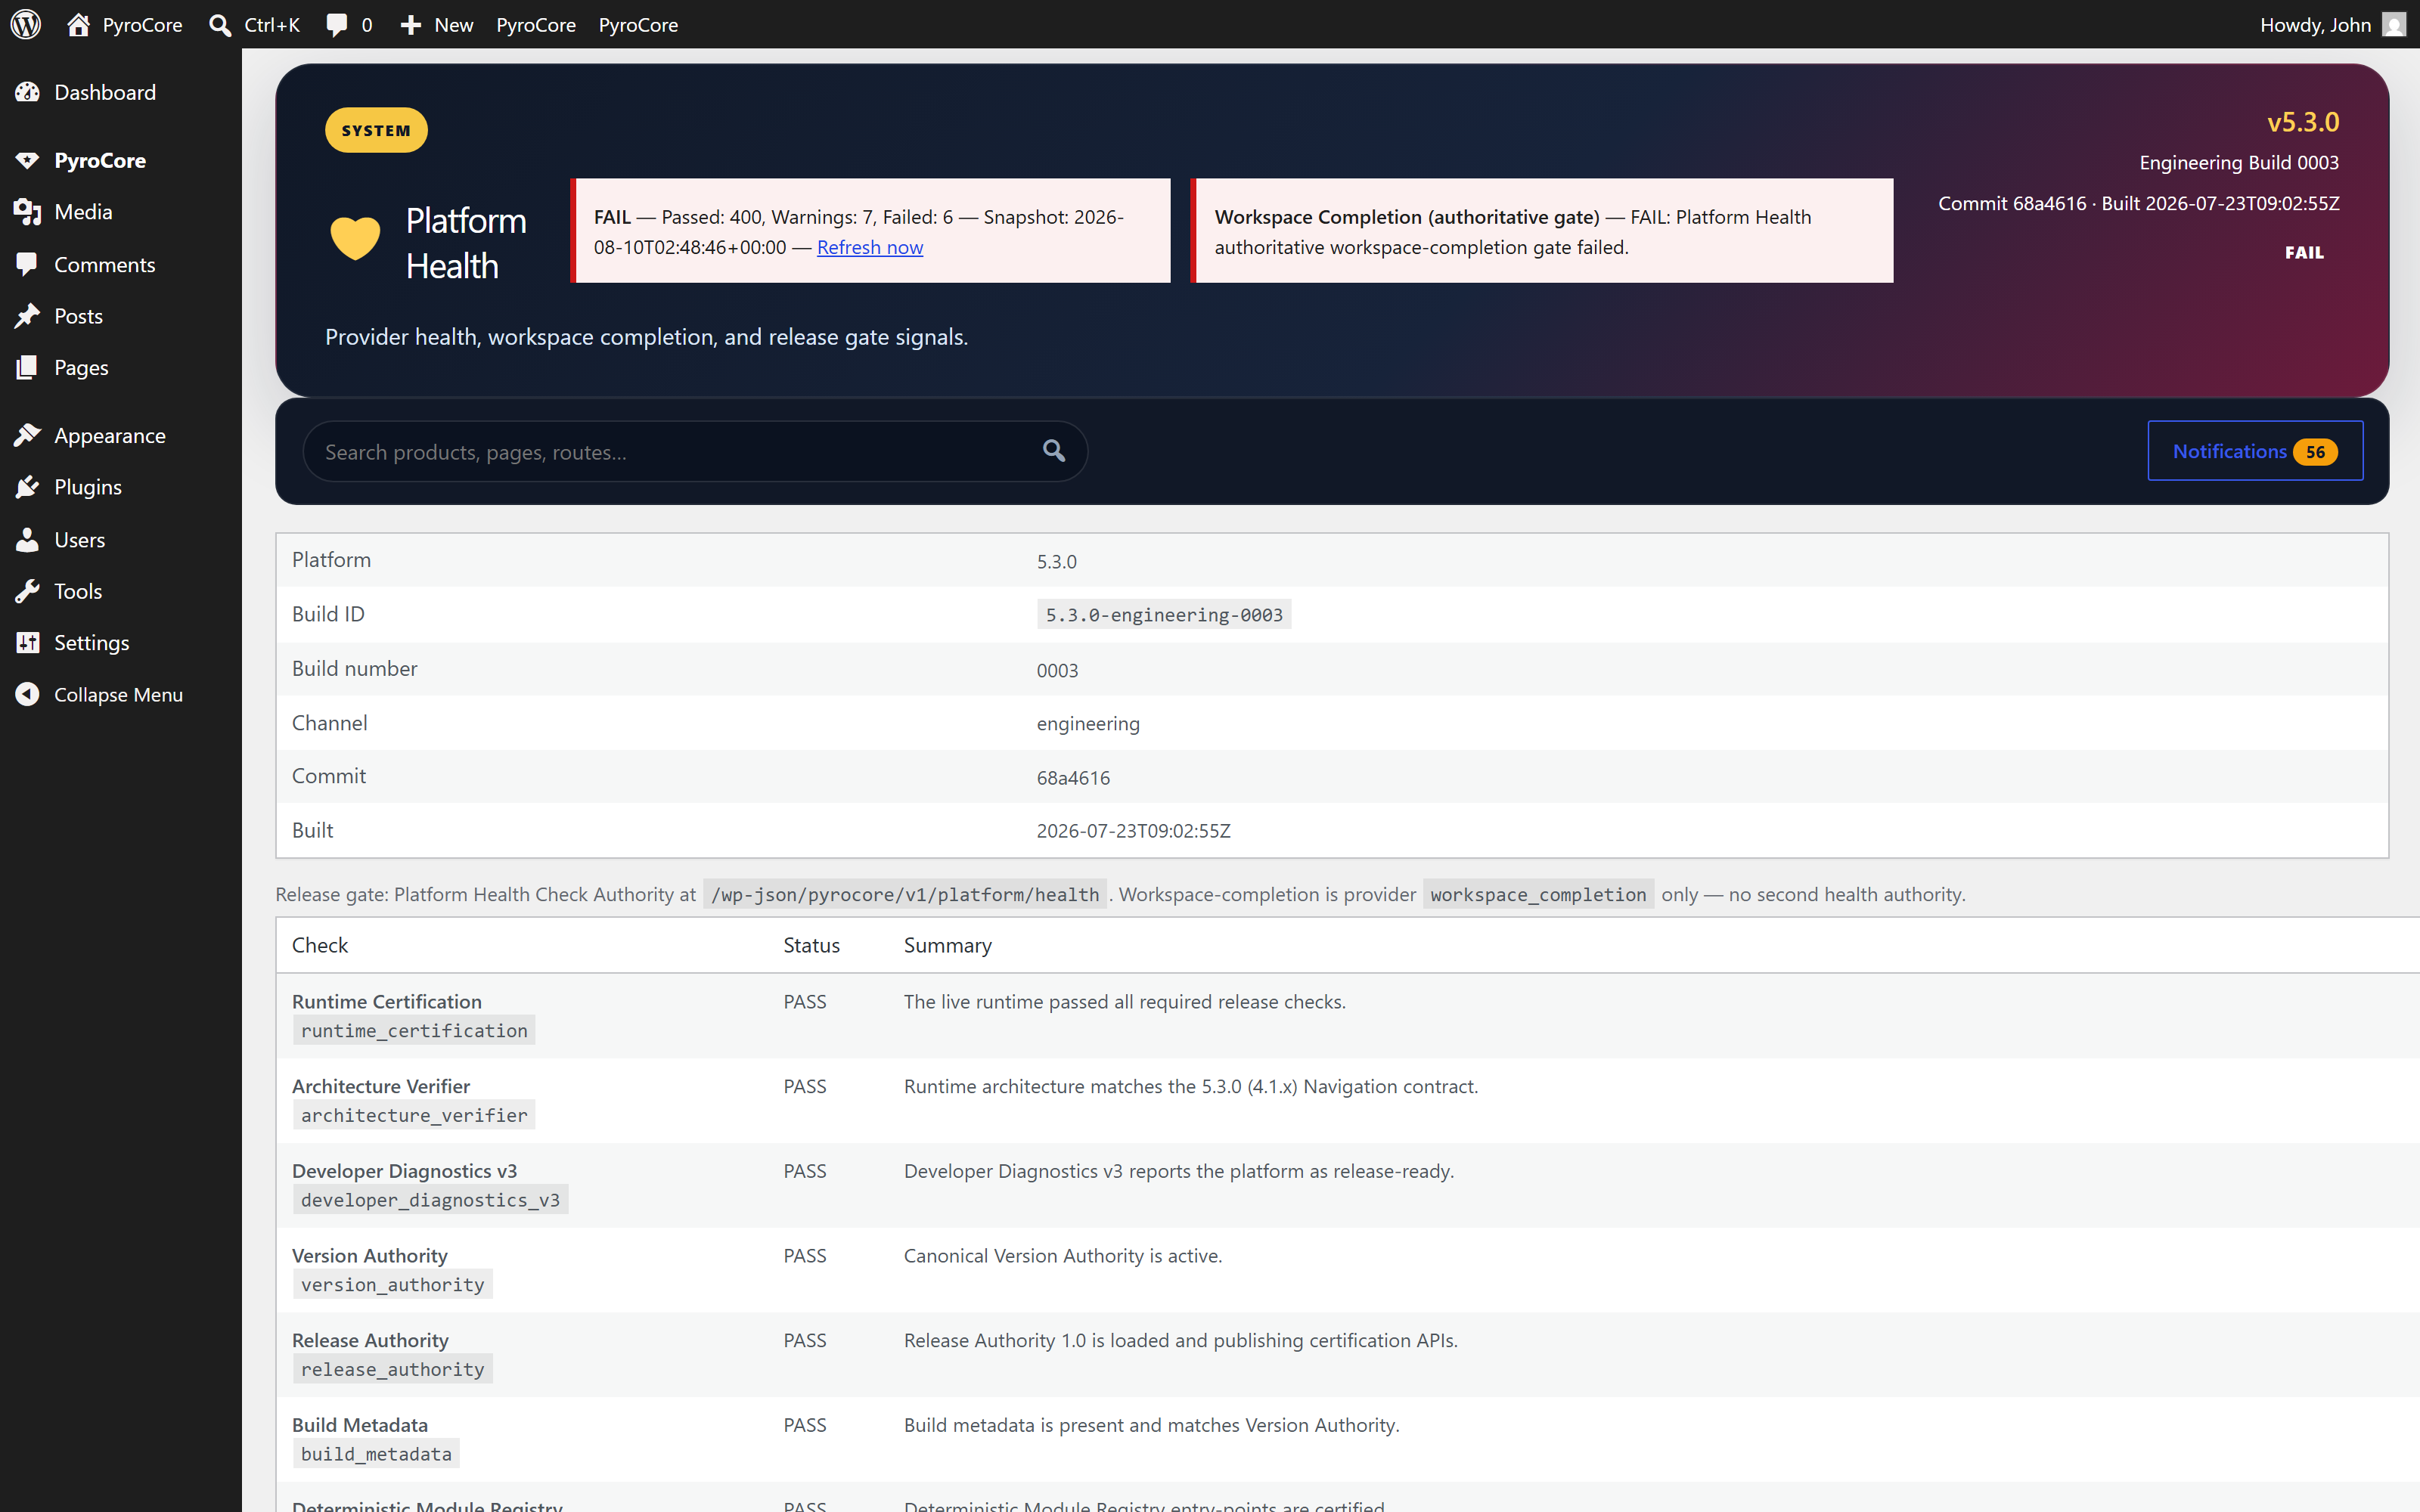Click the Workspace Completion (authoritative gate) notice
Screen dimensions: 2420x1512
[x=1542, y=231]
